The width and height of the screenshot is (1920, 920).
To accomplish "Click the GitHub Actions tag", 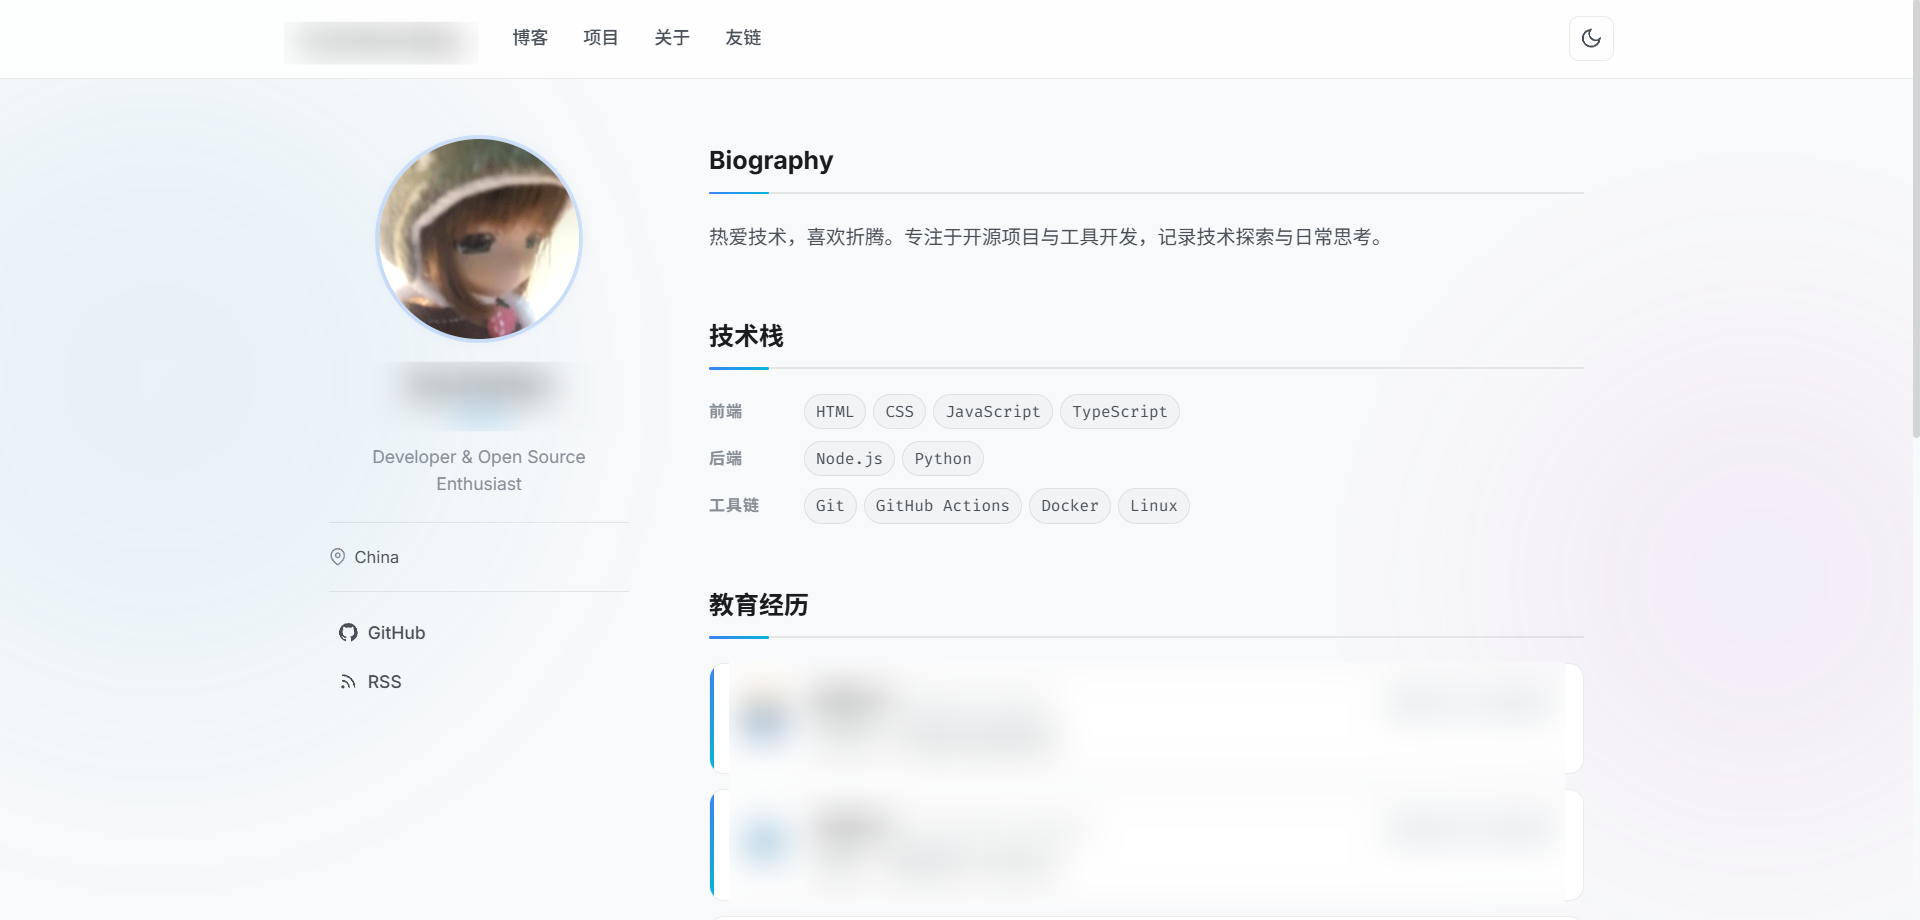I will click(943, 506).
